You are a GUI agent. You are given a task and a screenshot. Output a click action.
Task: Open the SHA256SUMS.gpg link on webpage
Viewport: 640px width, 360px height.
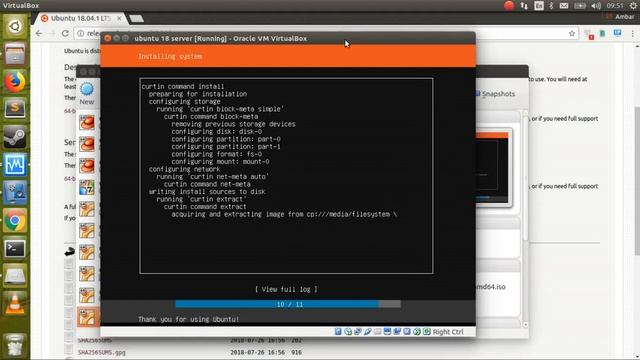[x=102, y=352]
